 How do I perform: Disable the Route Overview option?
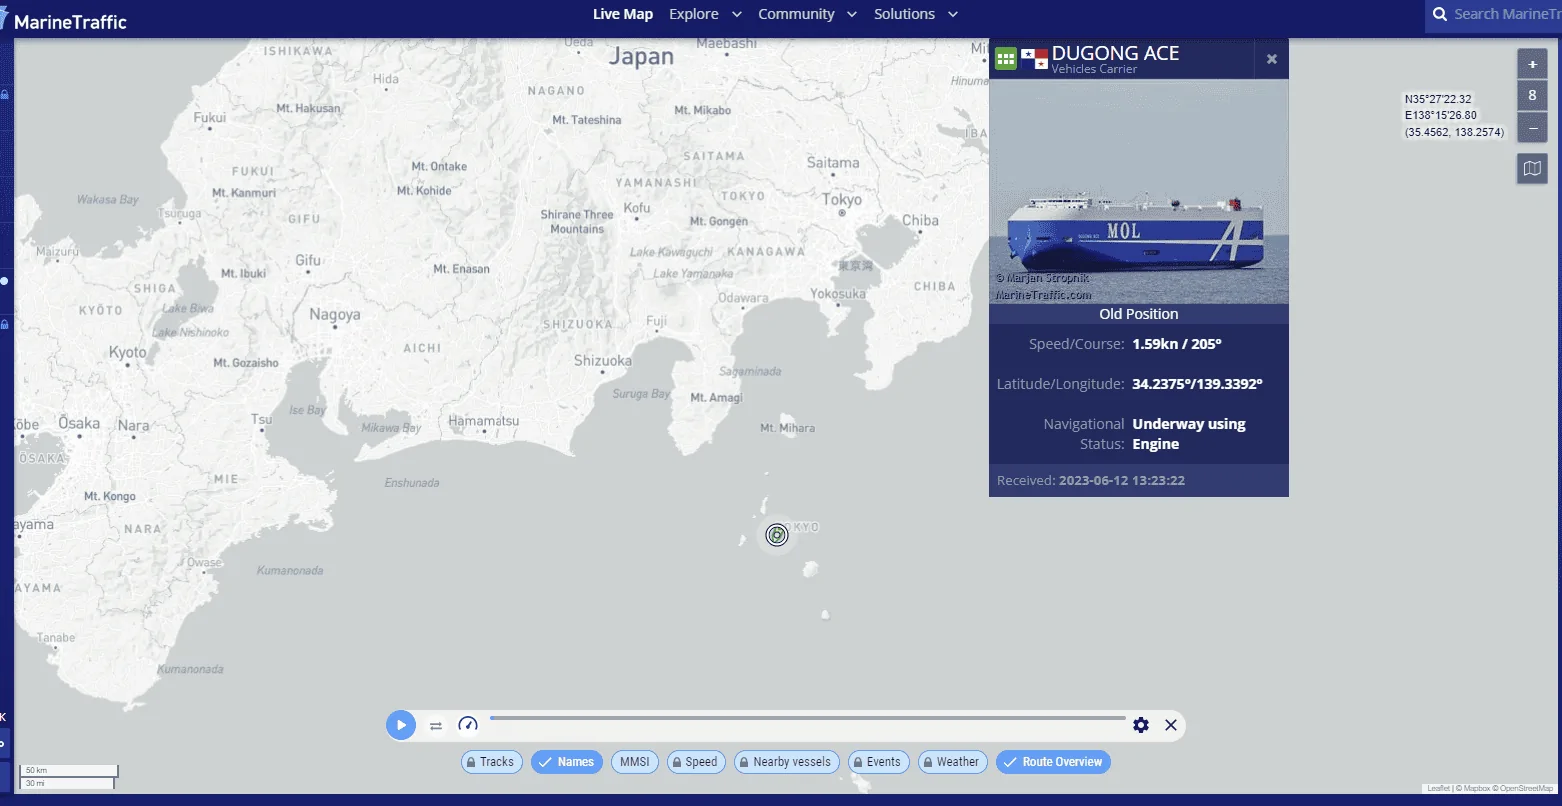(x=1053, y=762)
